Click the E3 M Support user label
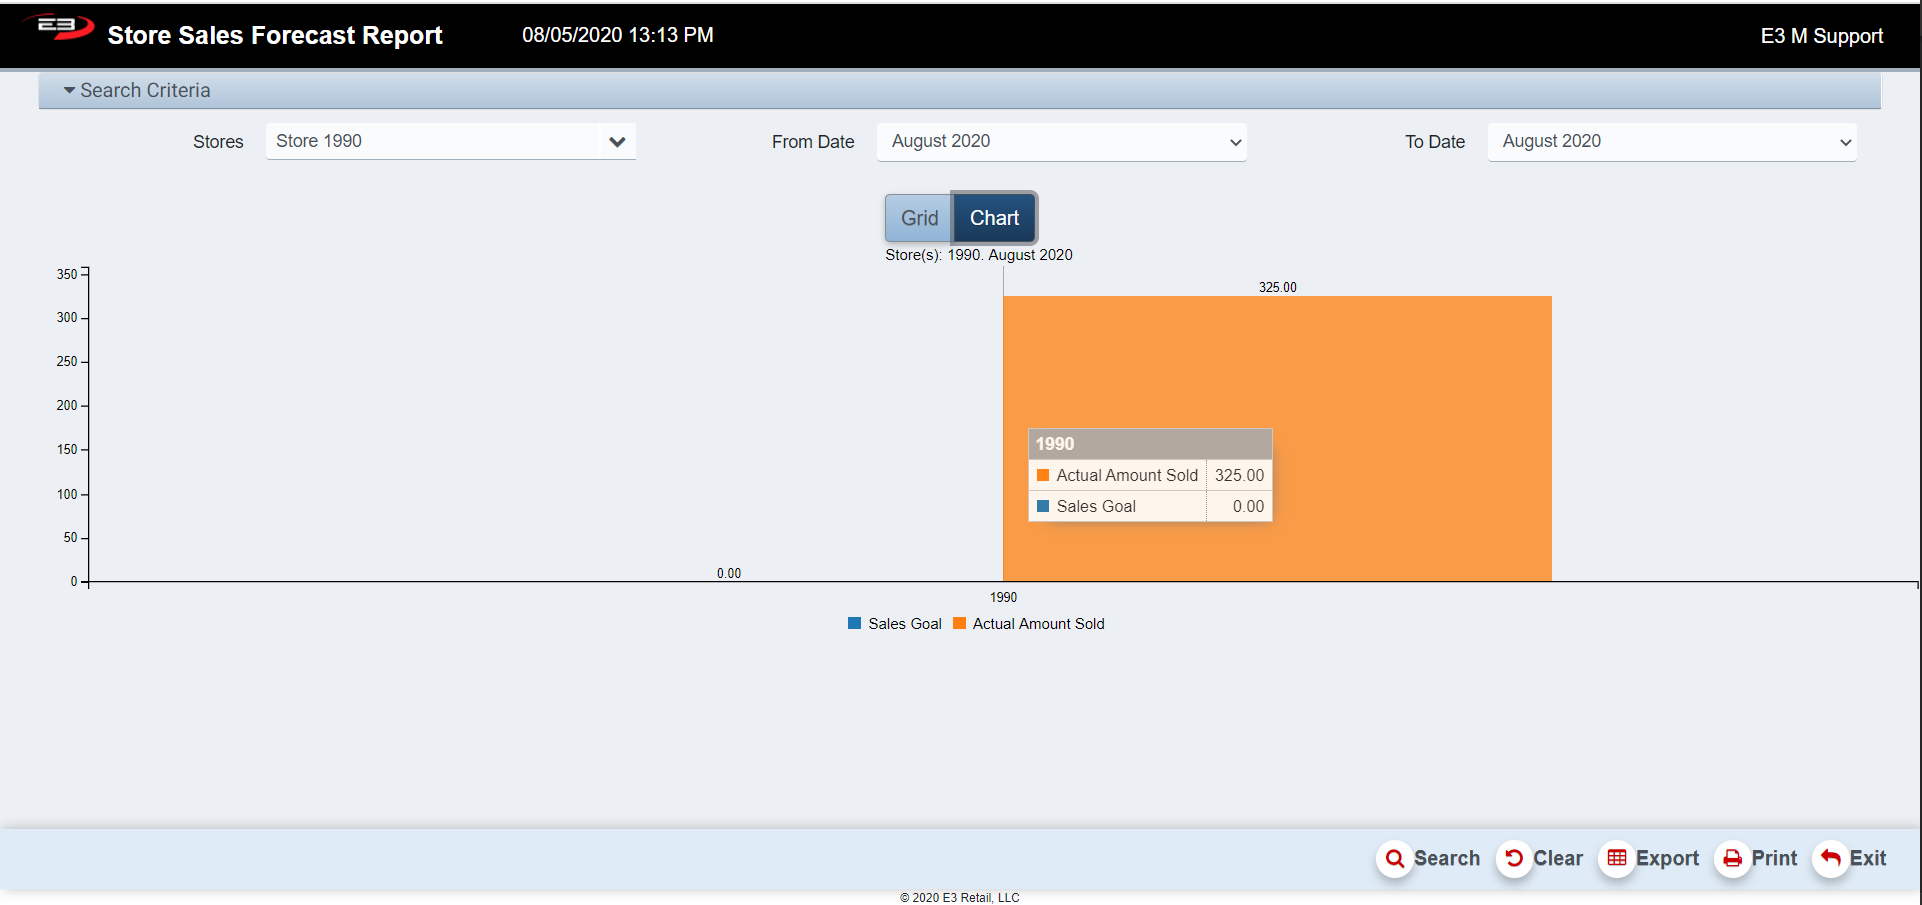 [x=1821, y=36]
